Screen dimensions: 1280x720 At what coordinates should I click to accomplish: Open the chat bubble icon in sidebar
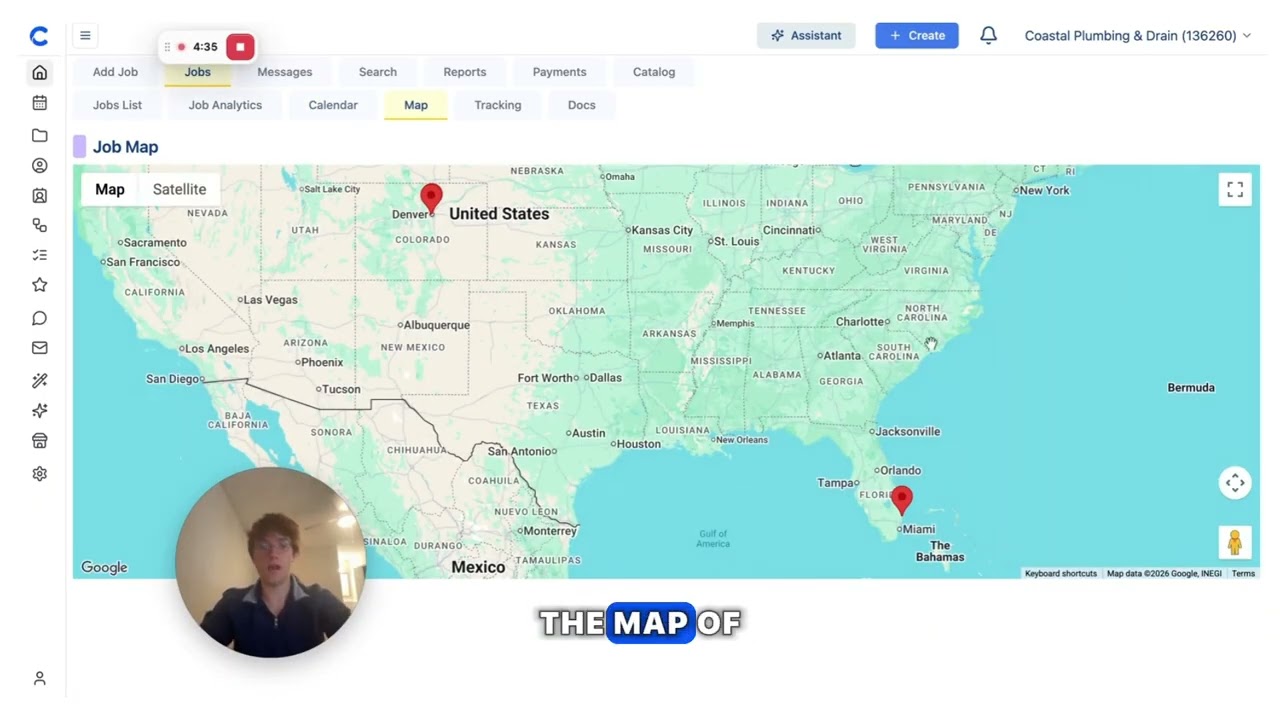[39, 318]
